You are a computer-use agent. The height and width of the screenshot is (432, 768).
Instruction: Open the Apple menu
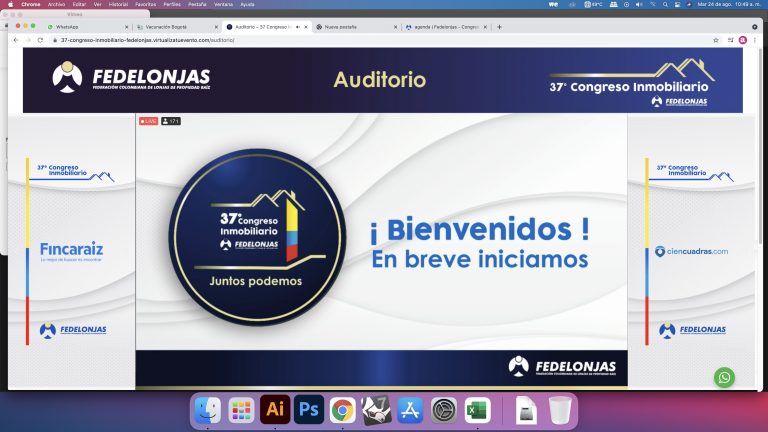tap(10, 4)
